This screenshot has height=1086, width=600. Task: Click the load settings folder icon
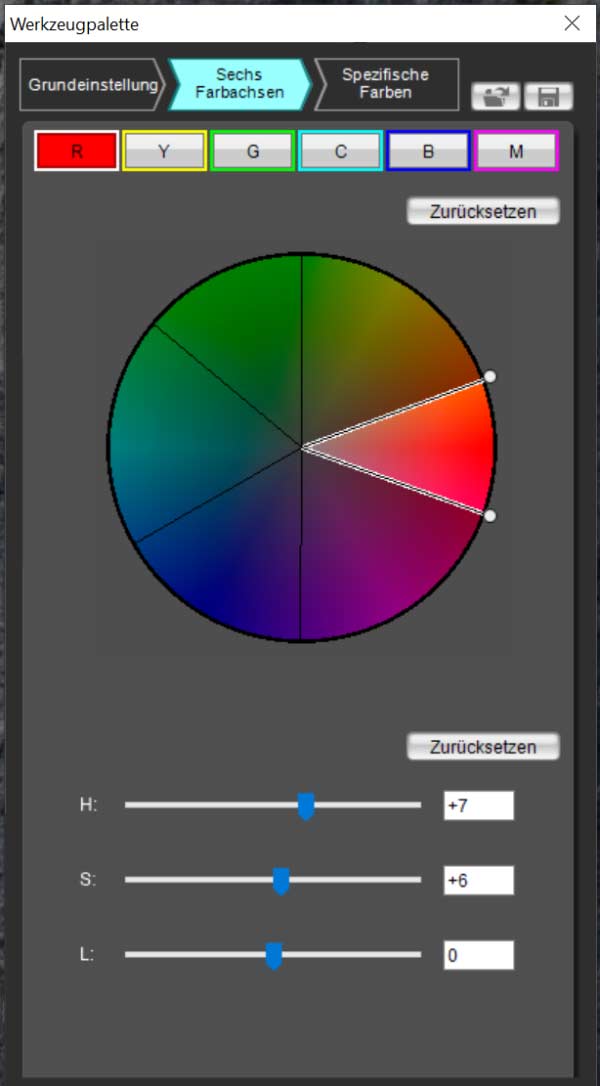pos(496,96)
